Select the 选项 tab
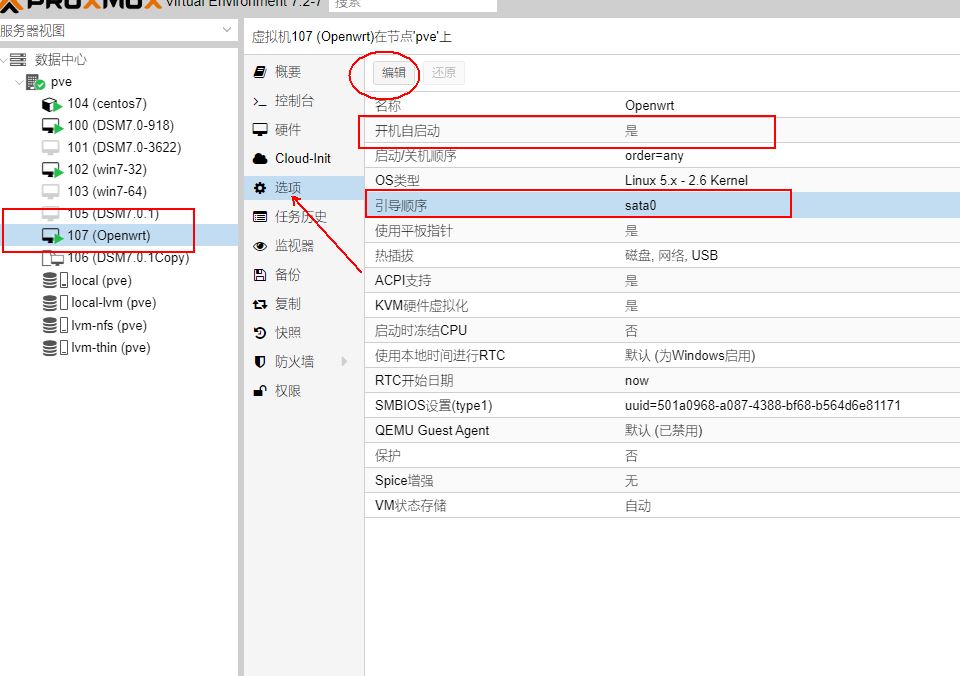This screenshot has width=960, height=676. (x=304, y=187)
